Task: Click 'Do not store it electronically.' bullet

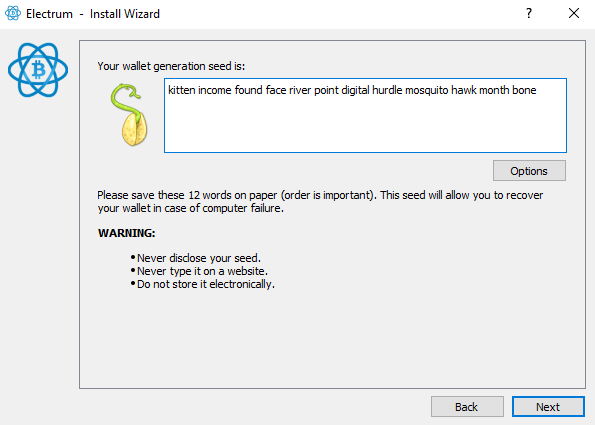Action: click(203, 284)
